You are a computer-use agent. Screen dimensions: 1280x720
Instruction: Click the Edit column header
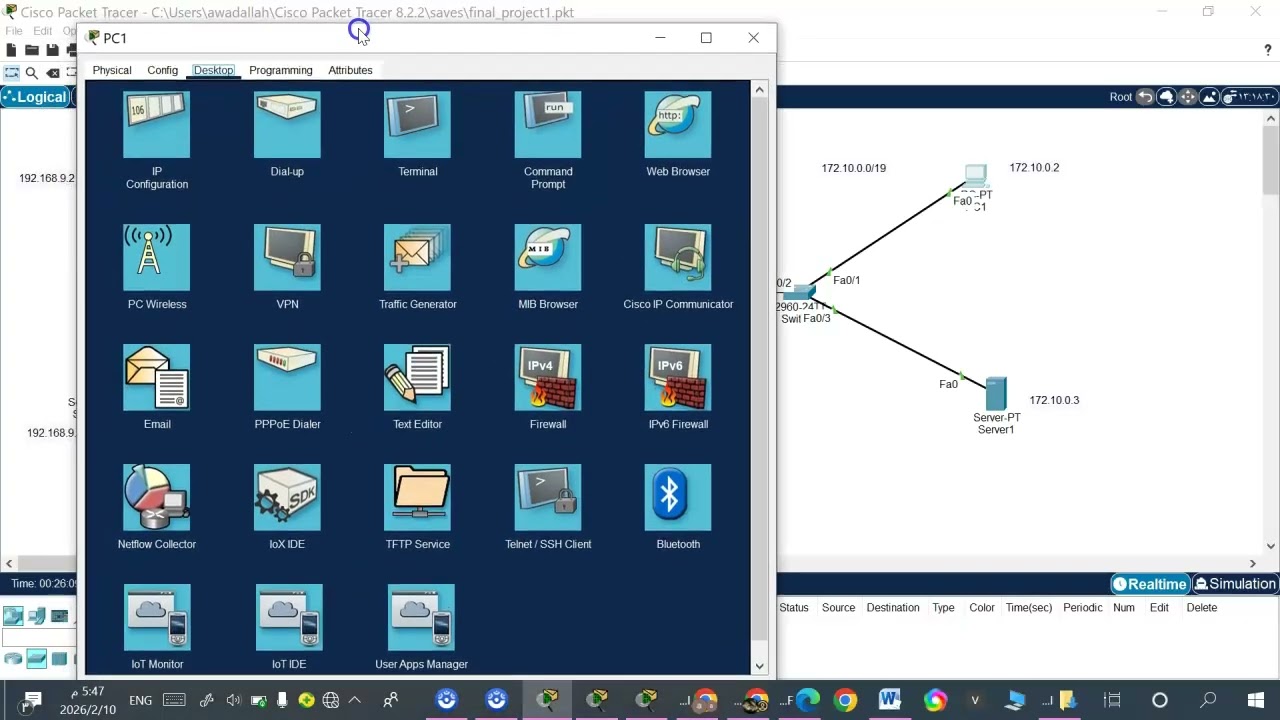point(1159,608)
